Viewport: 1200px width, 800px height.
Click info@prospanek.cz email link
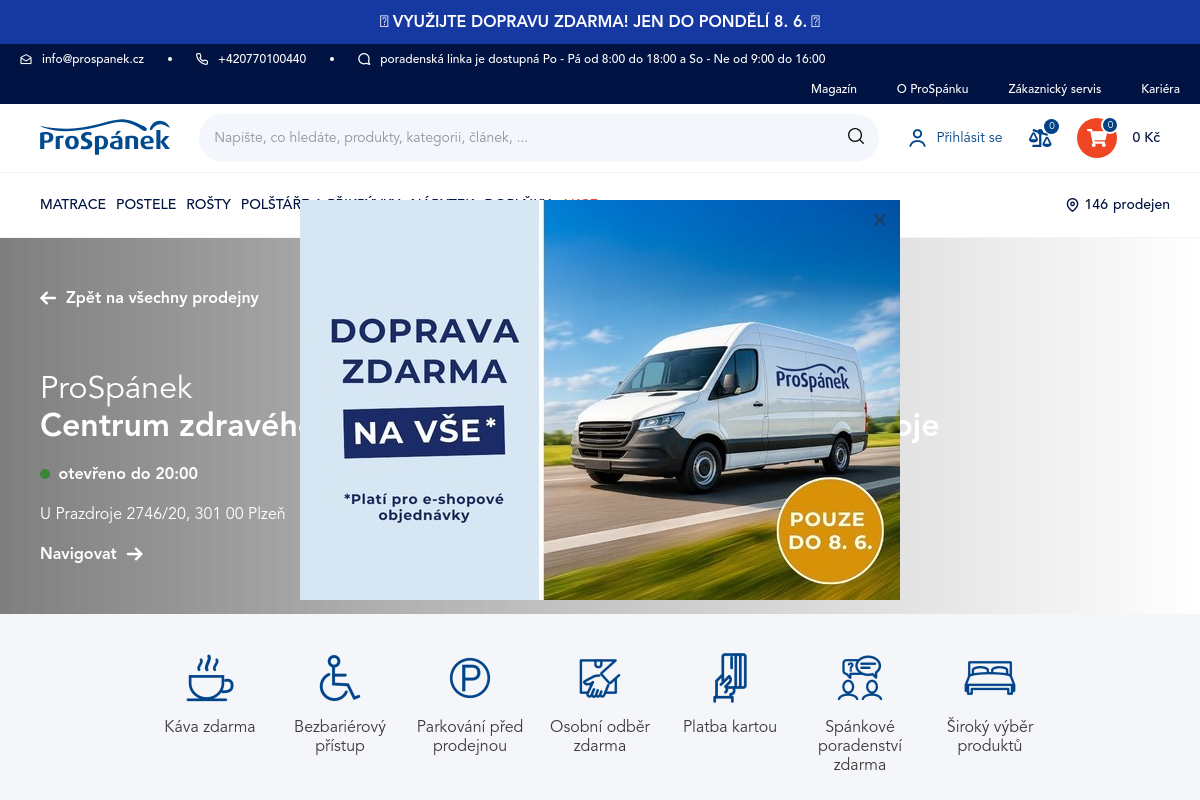[93, 59]
